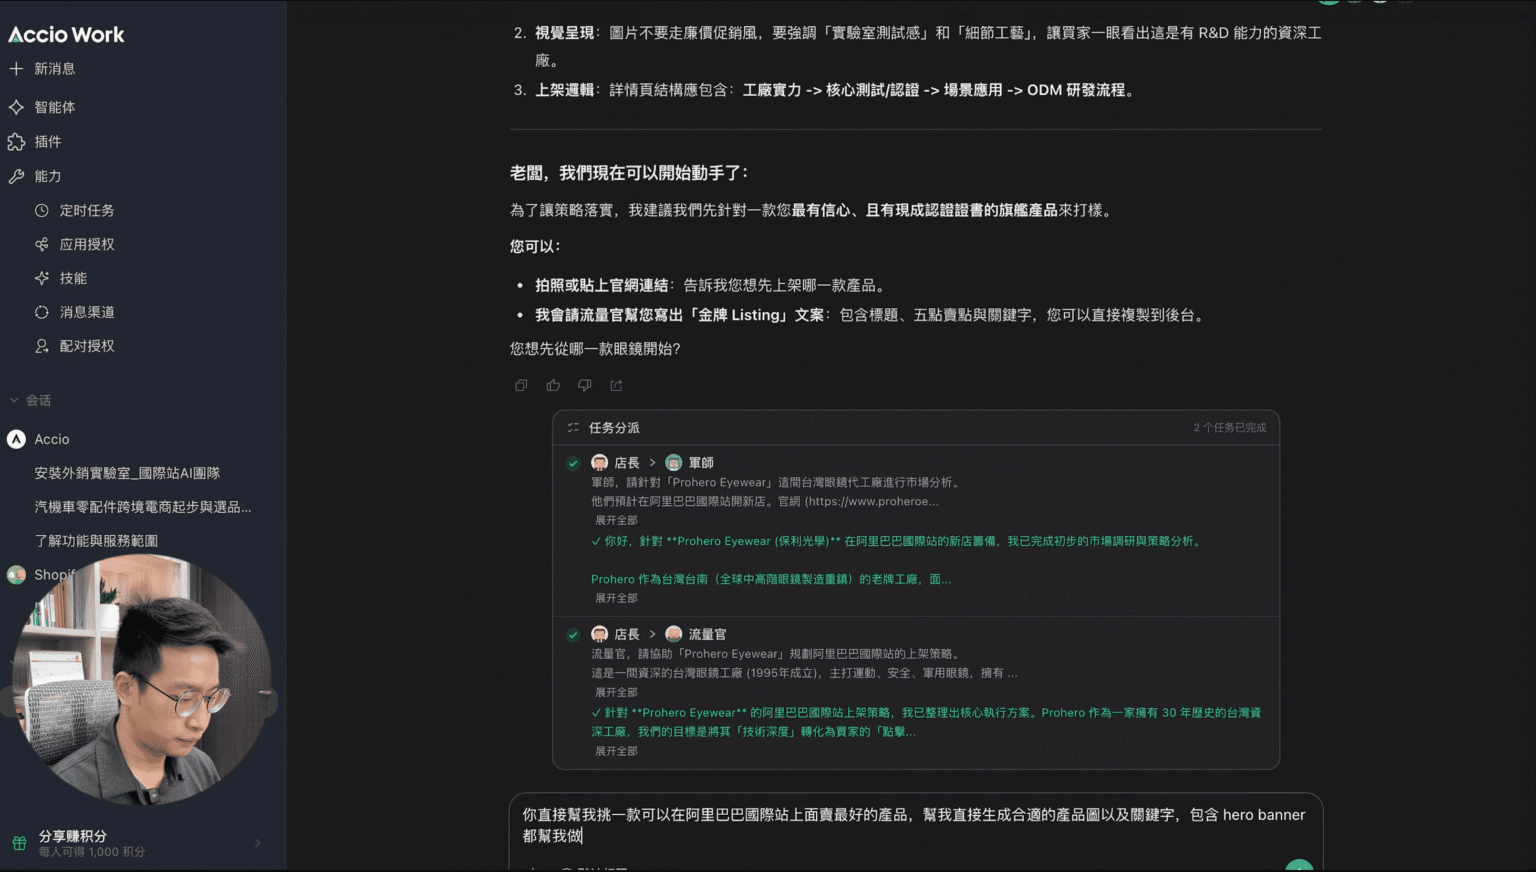Click 拍照或貼上官網連結 bullet text
1536x872 pixels.
pos(601,286)
